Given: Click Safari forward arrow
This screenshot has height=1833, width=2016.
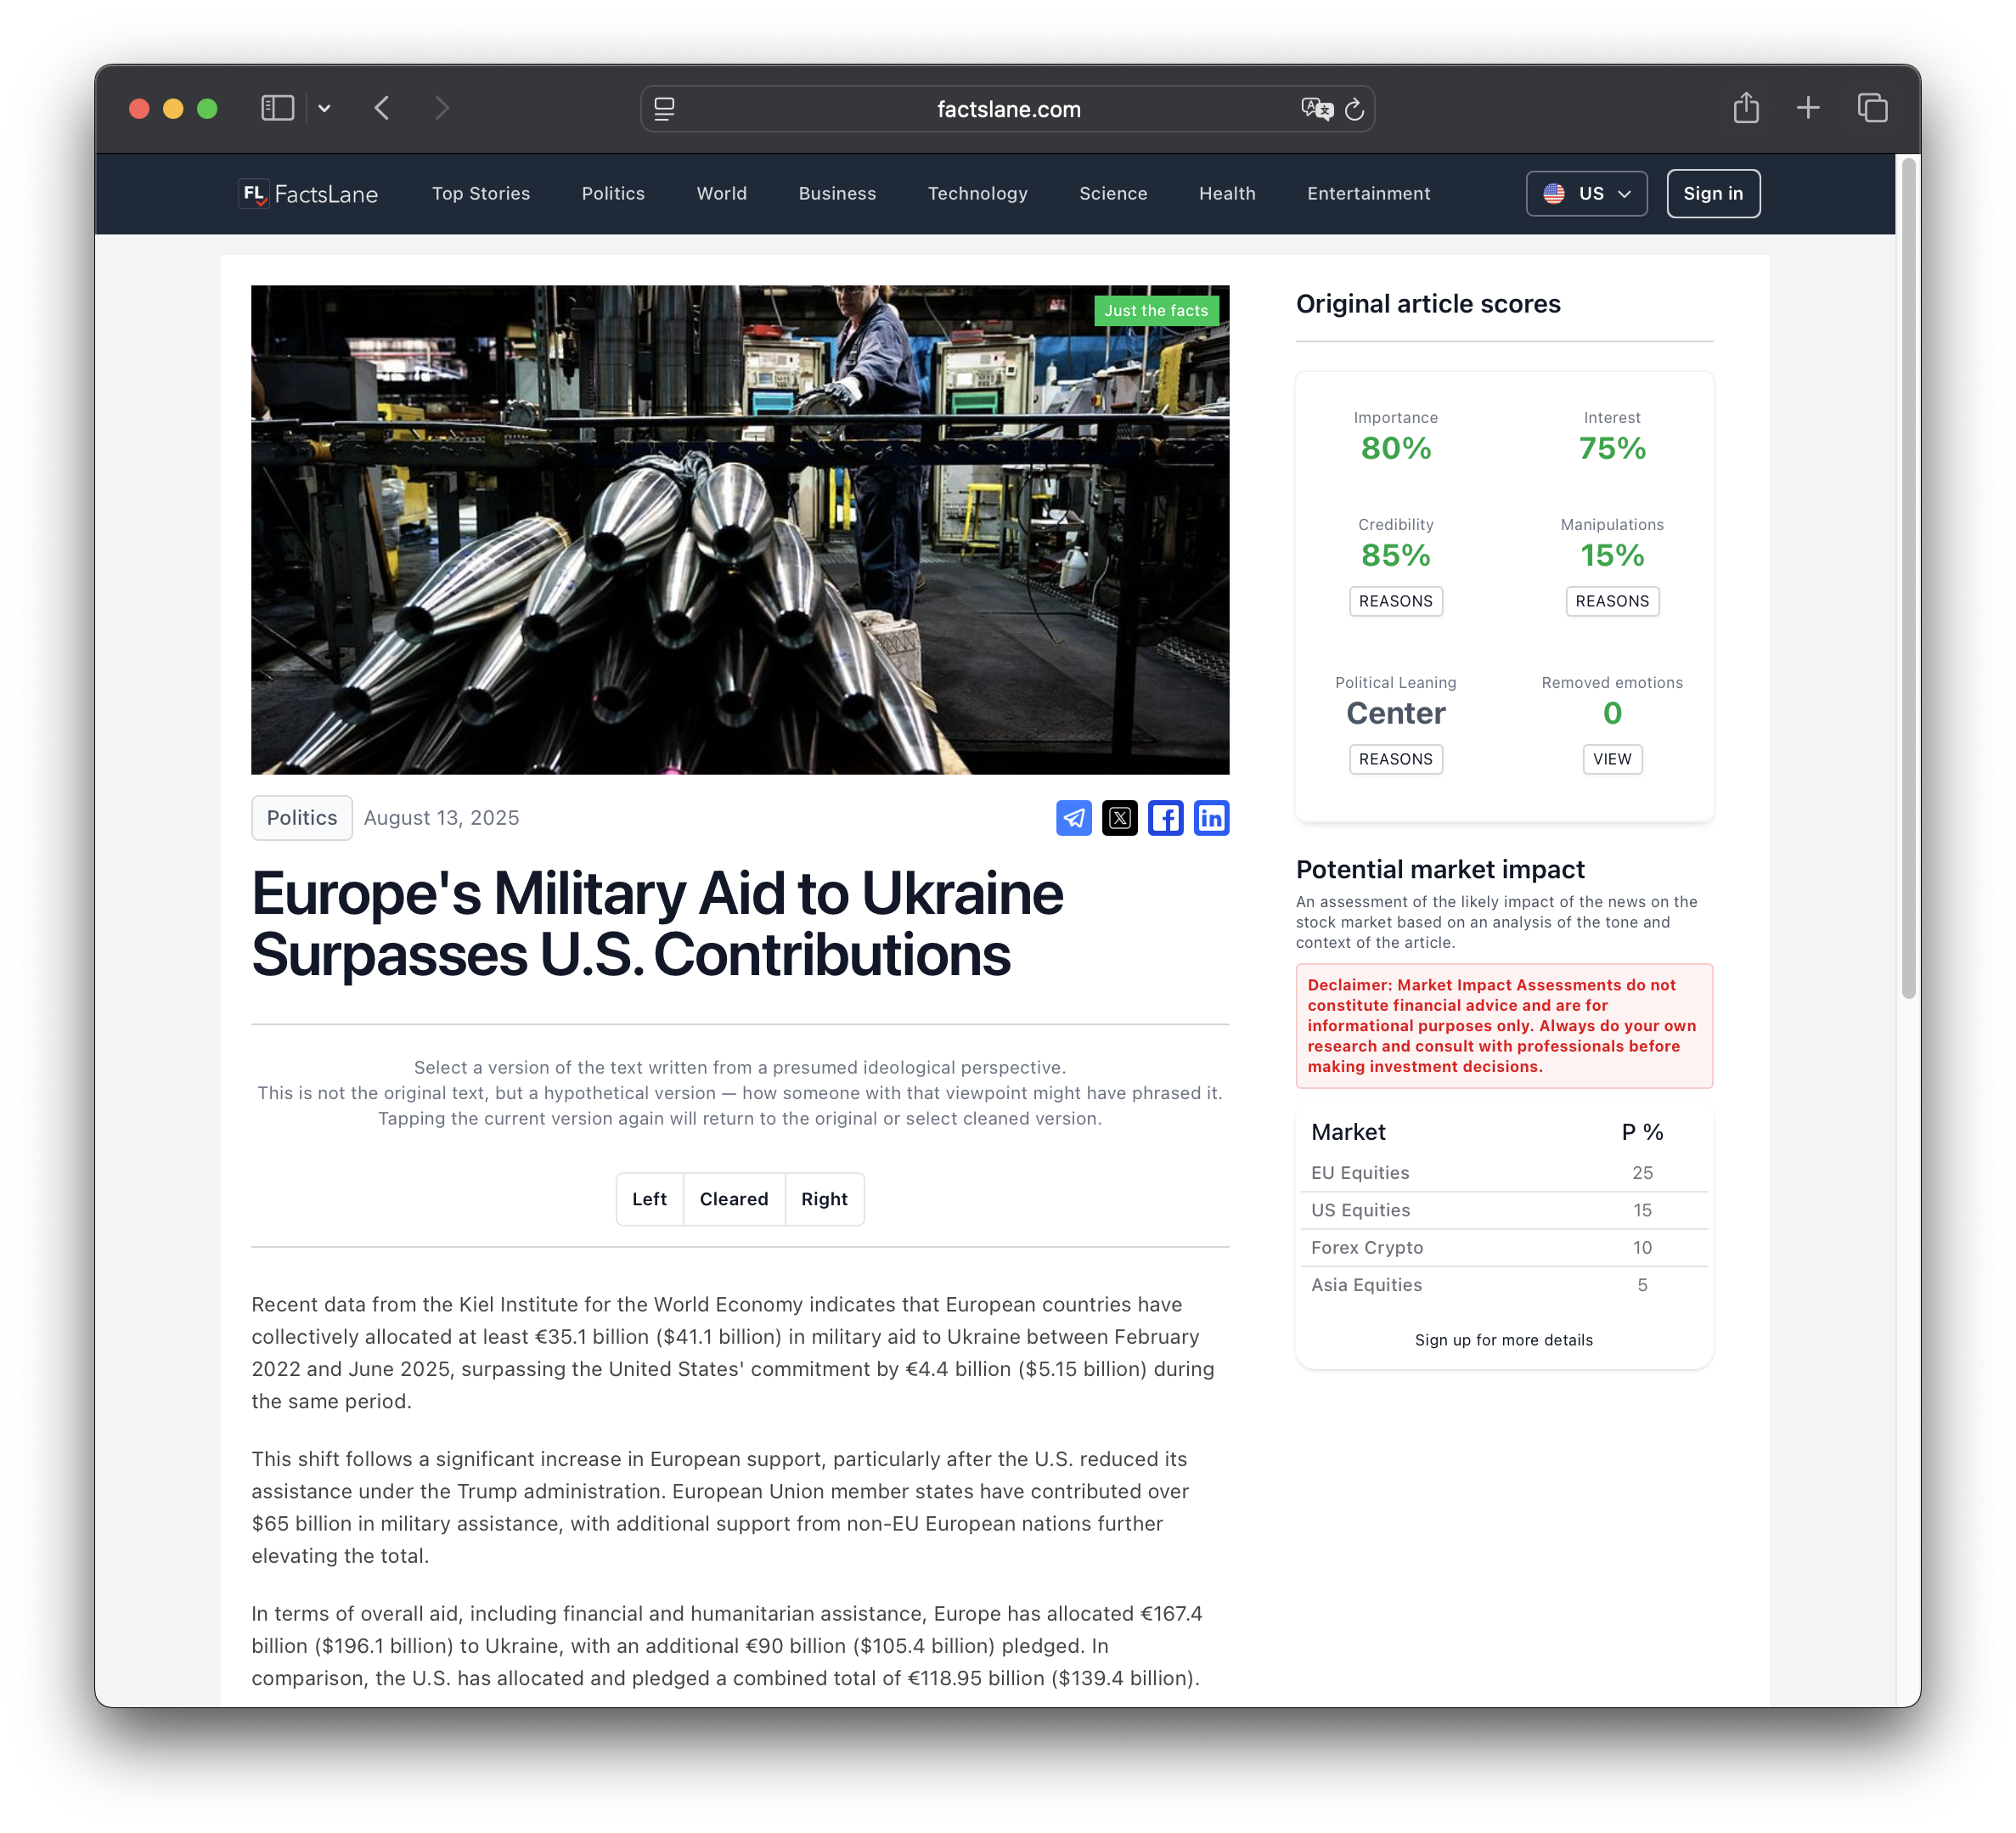Looking at the screenshot, I should pyautogui.click(x=442, y=108).
